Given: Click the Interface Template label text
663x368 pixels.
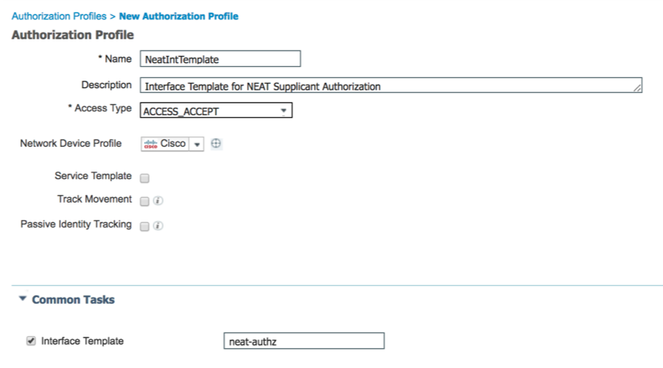Looking at the screenshot, I should (82, 341).
